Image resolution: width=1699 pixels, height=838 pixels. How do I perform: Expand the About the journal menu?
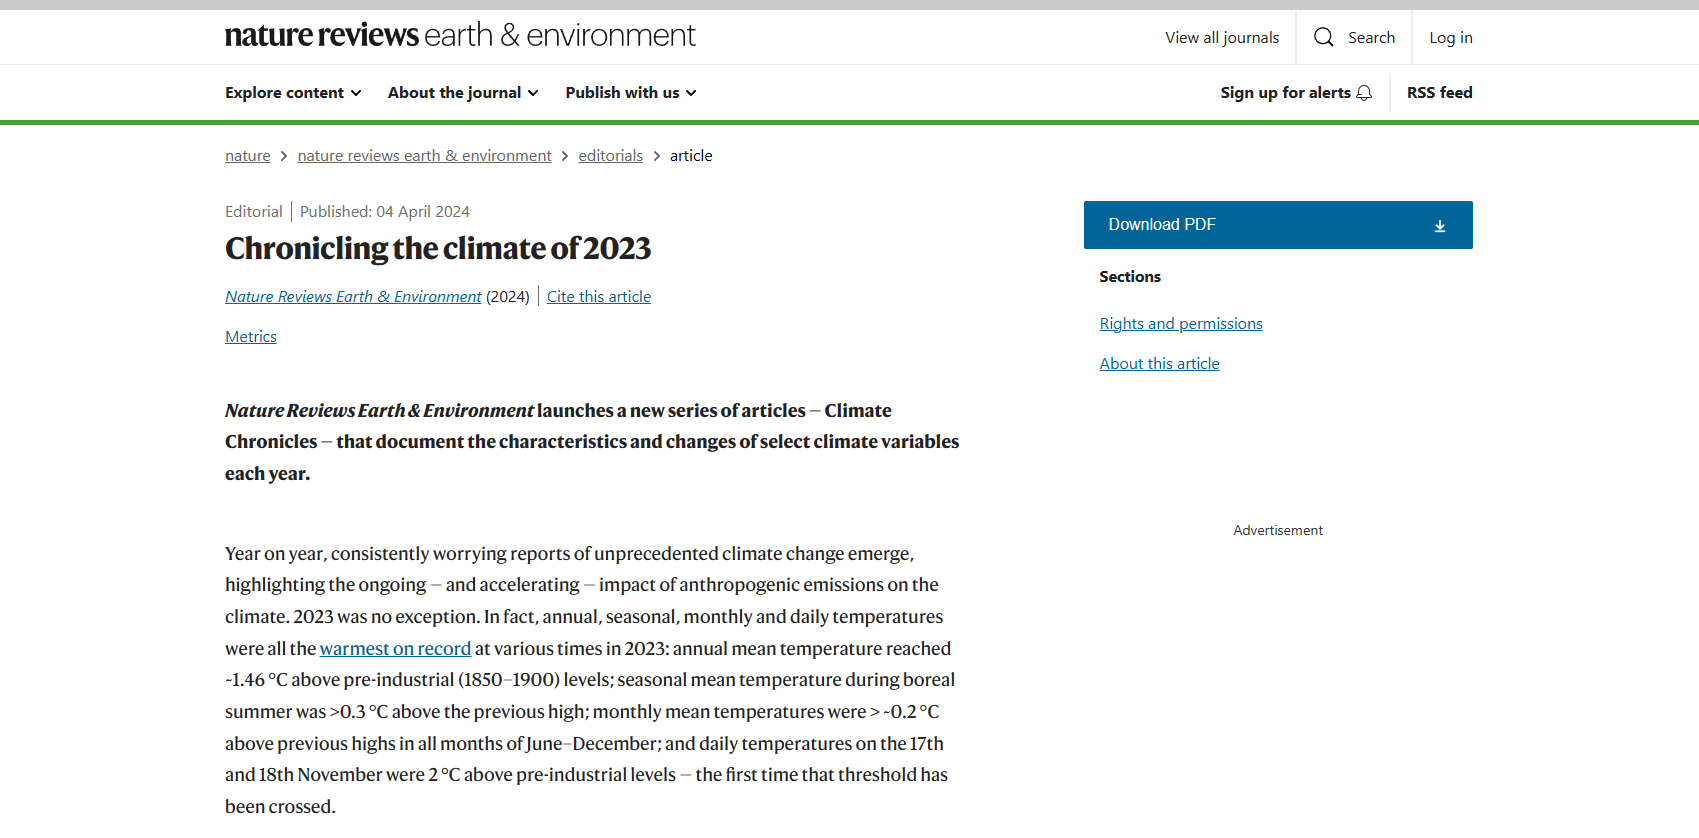coord(463,93)
